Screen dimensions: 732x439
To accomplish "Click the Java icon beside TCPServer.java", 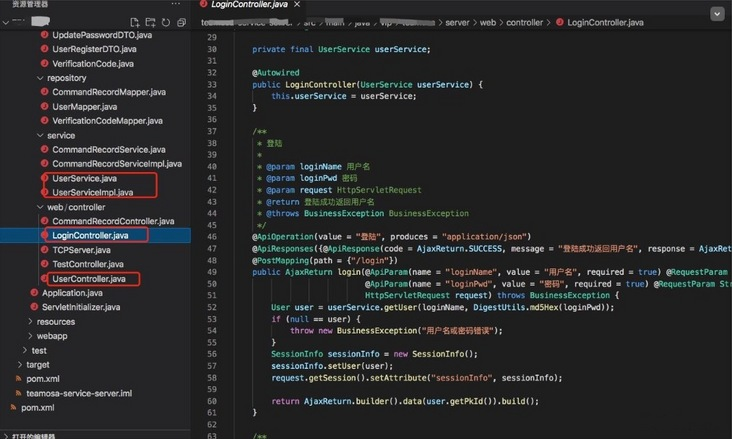I will point(44,250).
